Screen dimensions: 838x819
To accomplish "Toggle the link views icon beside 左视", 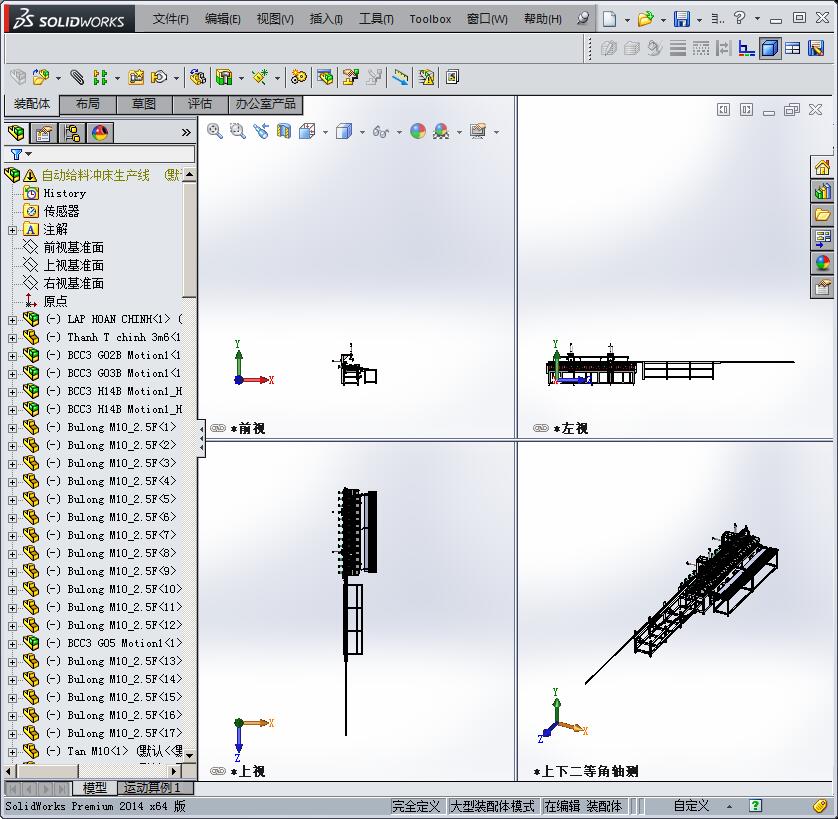I will pos(540,428).
